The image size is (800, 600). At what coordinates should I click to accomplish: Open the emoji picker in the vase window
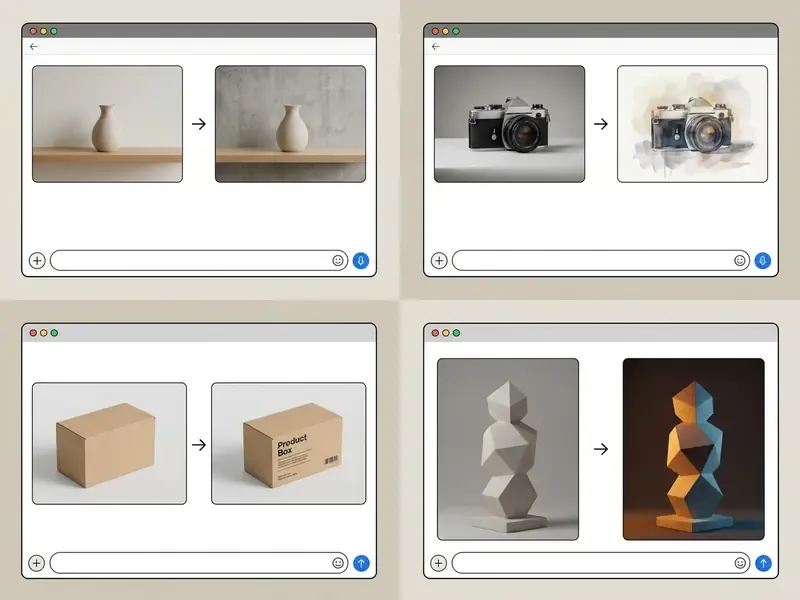point(338,261)
